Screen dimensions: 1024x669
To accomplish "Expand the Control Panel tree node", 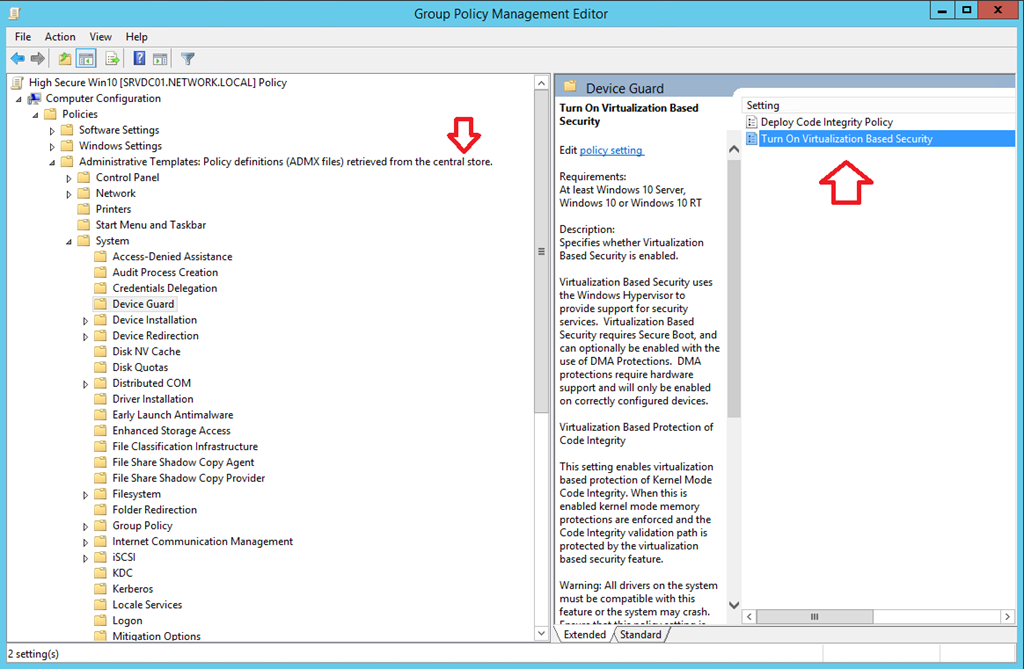I will (69, 178).
